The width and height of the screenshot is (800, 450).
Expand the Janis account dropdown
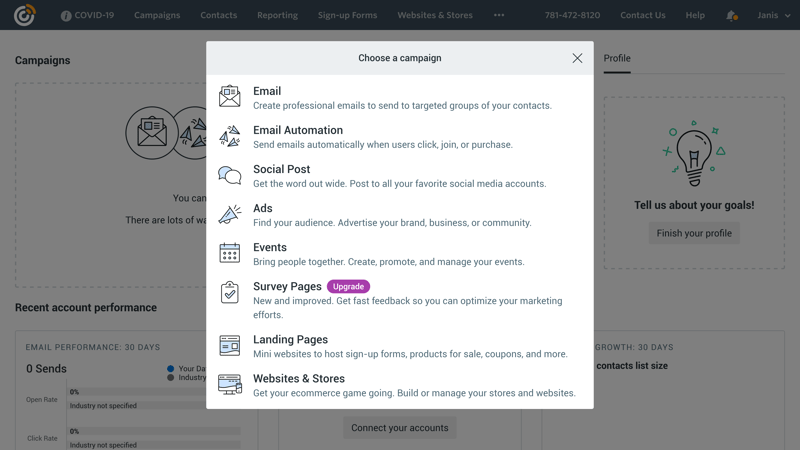tap(773, 15)
